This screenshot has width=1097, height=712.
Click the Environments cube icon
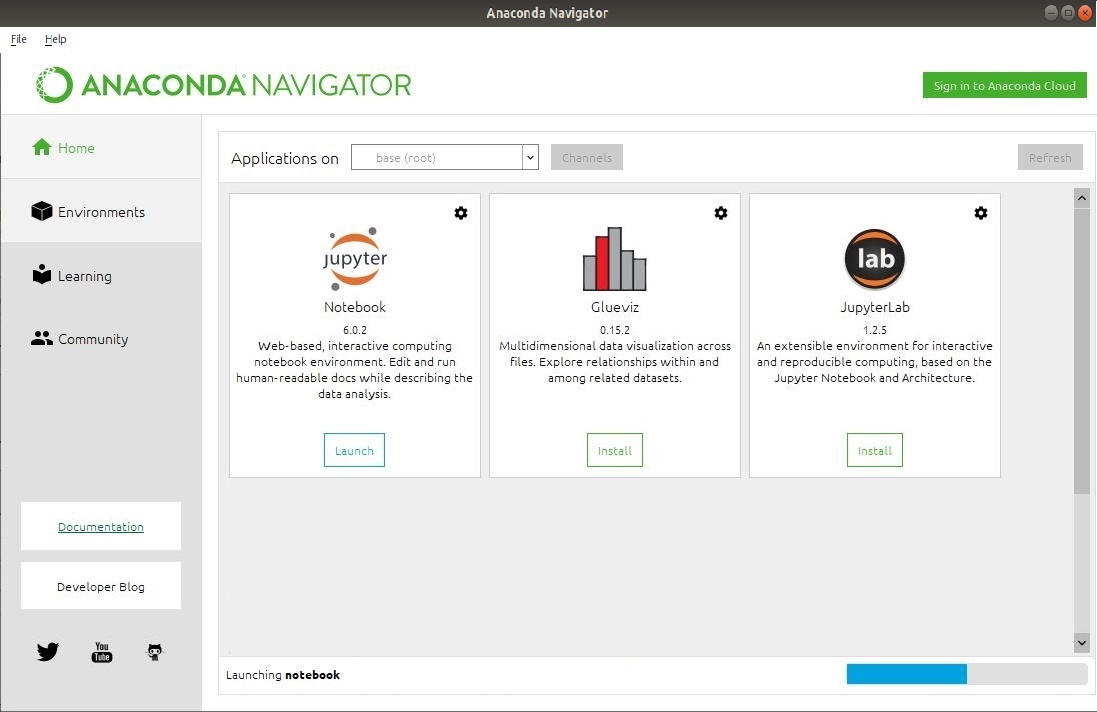42,211
